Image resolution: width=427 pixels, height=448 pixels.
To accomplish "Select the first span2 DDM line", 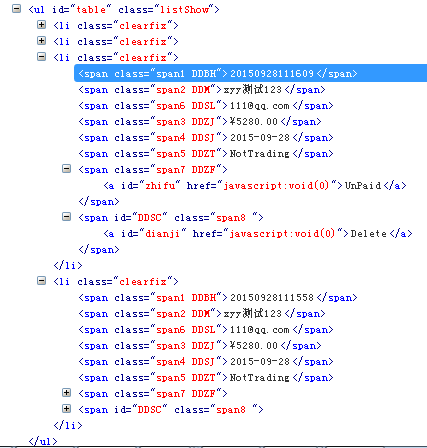I will pyautogui.click(x=202, y=89).
